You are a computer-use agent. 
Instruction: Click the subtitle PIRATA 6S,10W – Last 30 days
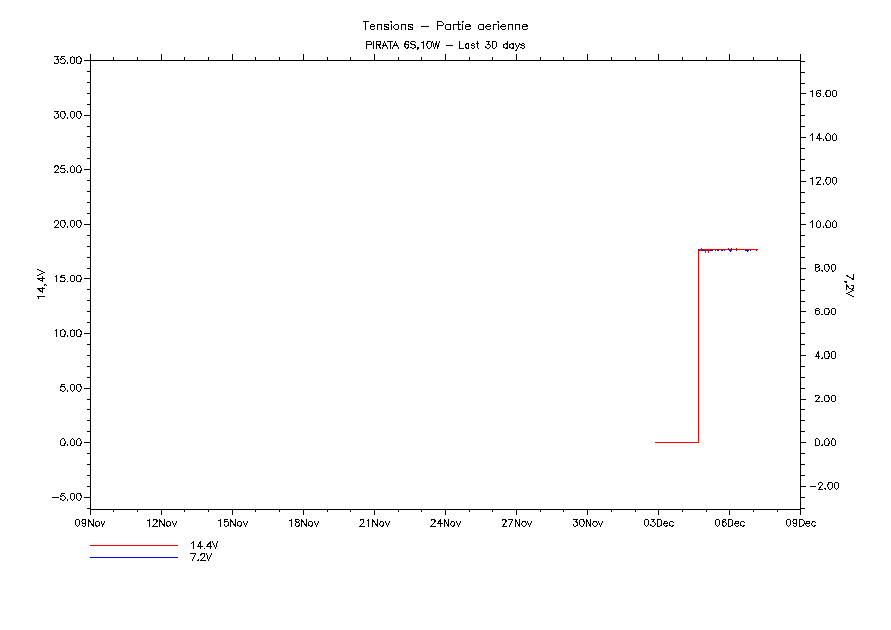(x=445, y=45)
